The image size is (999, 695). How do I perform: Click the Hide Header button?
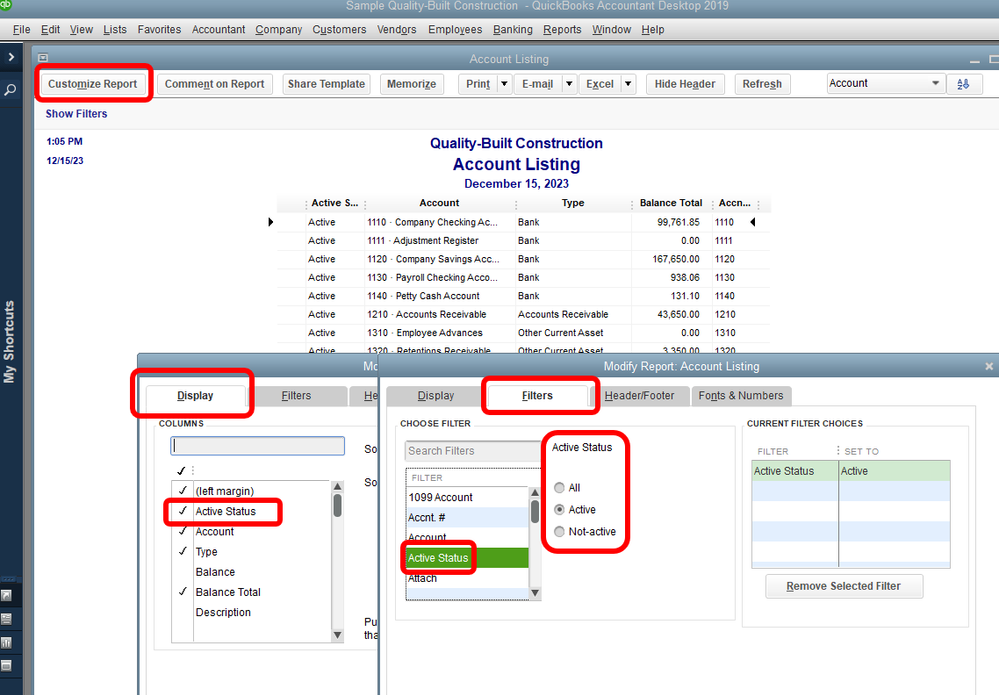click(x=685, y=84)
